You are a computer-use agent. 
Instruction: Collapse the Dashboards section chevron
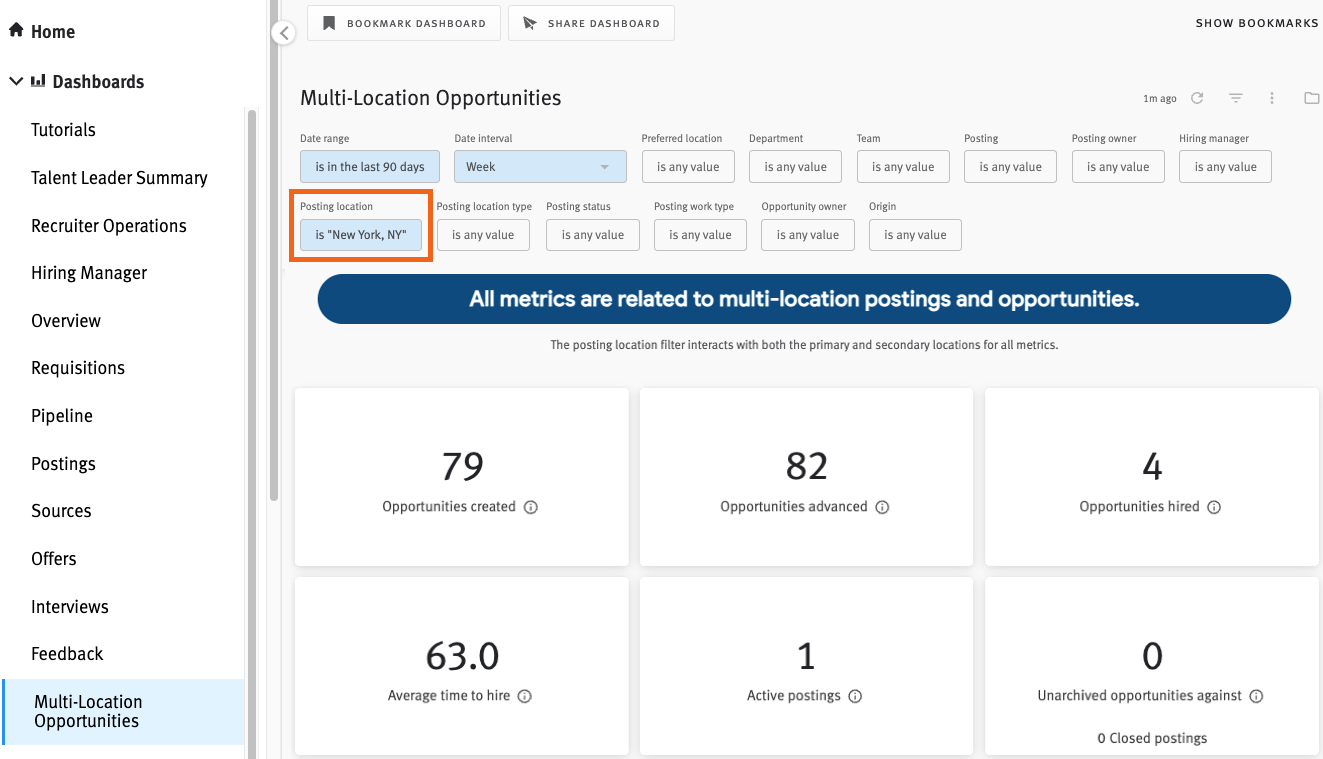point(16,82)
